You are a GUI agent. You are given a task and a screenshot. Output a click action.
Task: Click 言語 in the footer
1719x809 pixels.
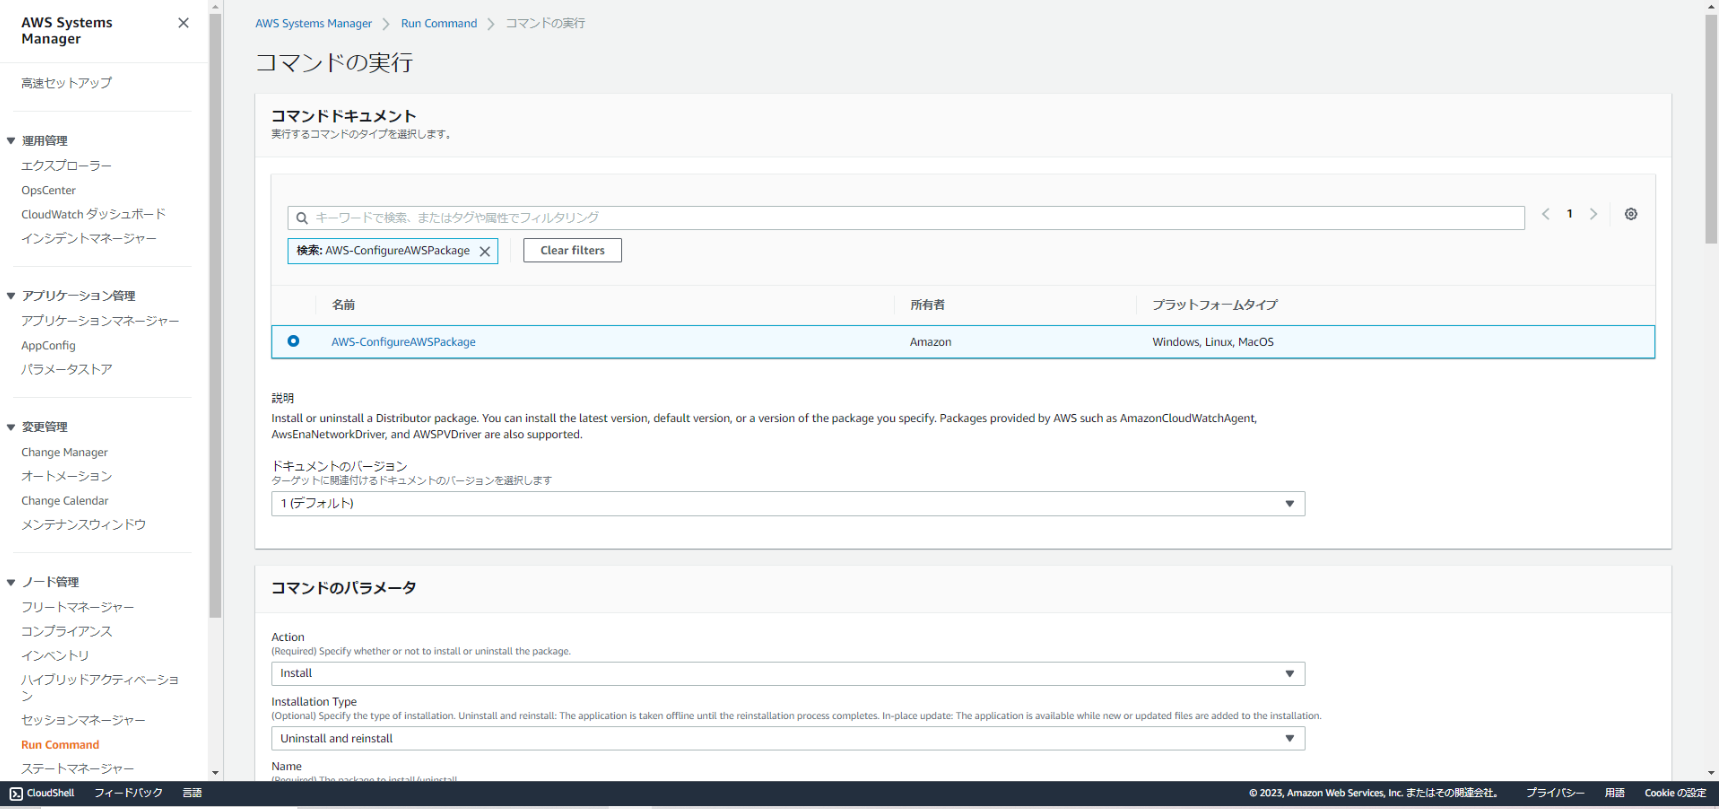pyautogui.click(x=192, y=793)
